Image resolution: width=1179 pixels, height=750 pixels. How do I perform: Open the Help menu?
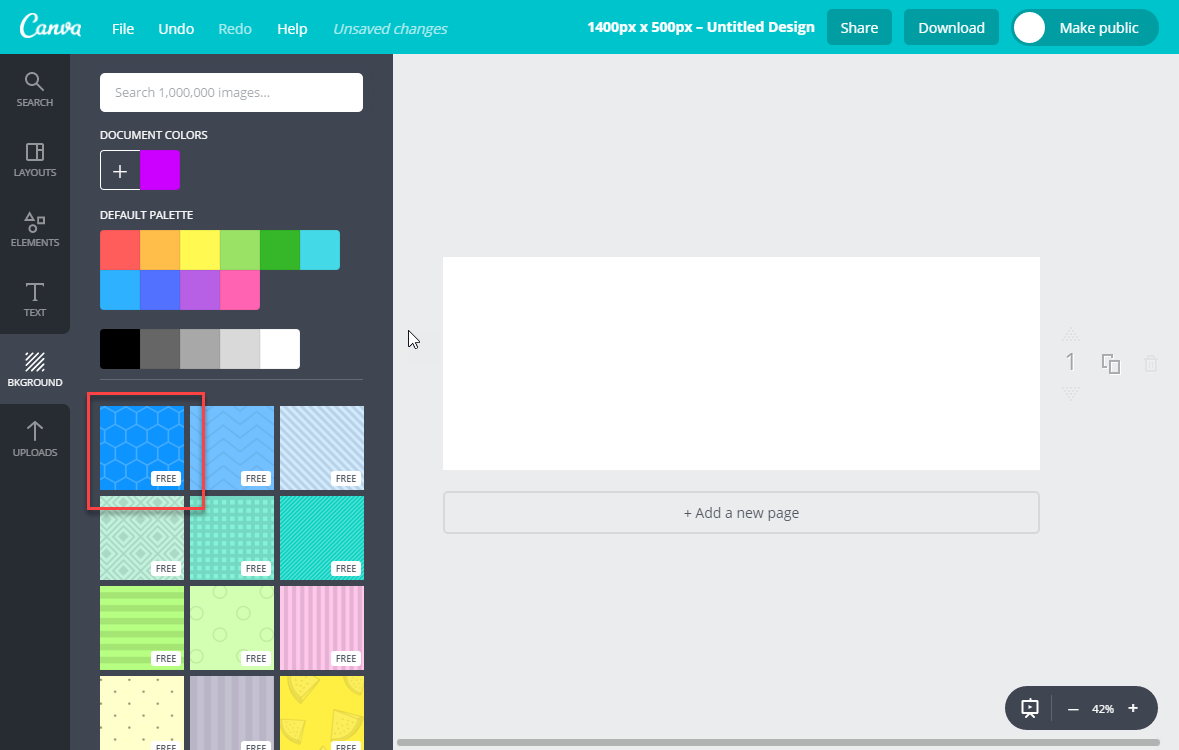292,29
